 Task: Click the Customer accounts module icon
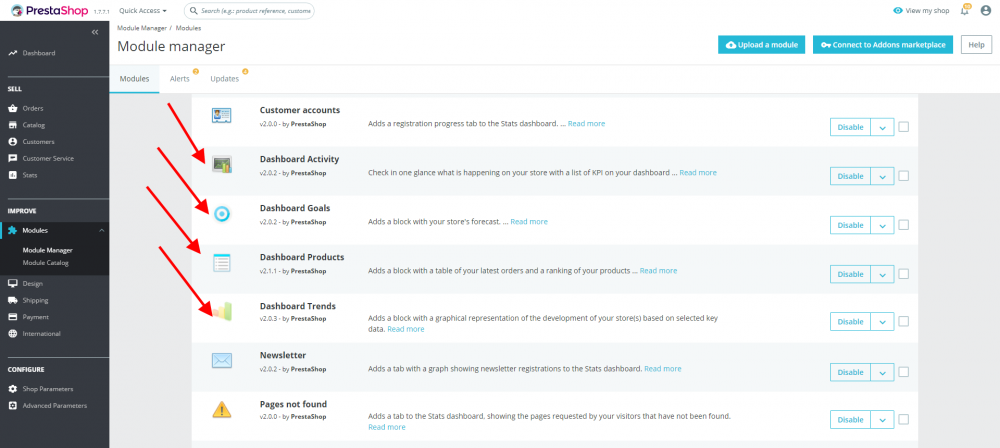(x=221, y=116)
